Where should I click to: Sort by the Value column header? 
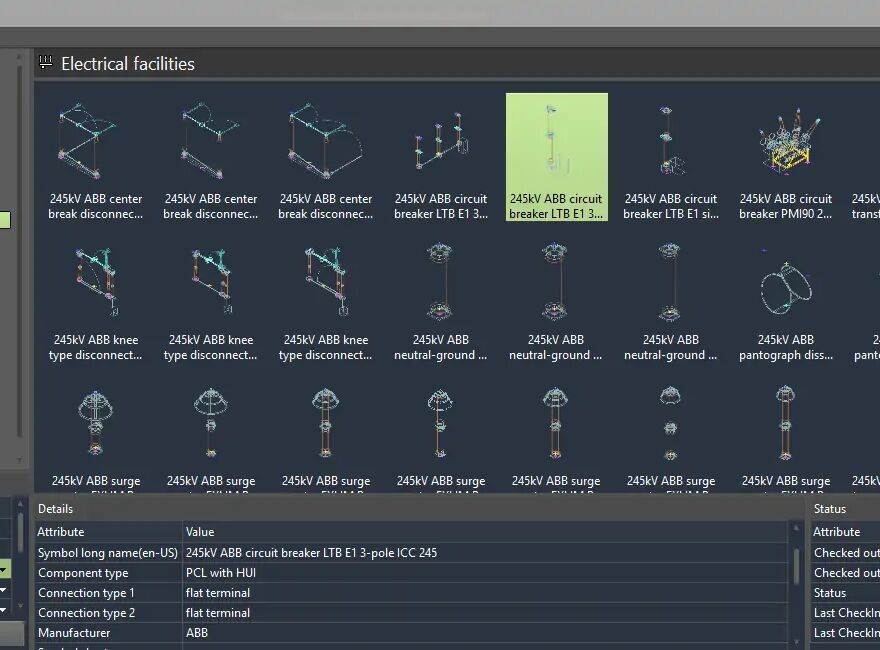point(200,532)
